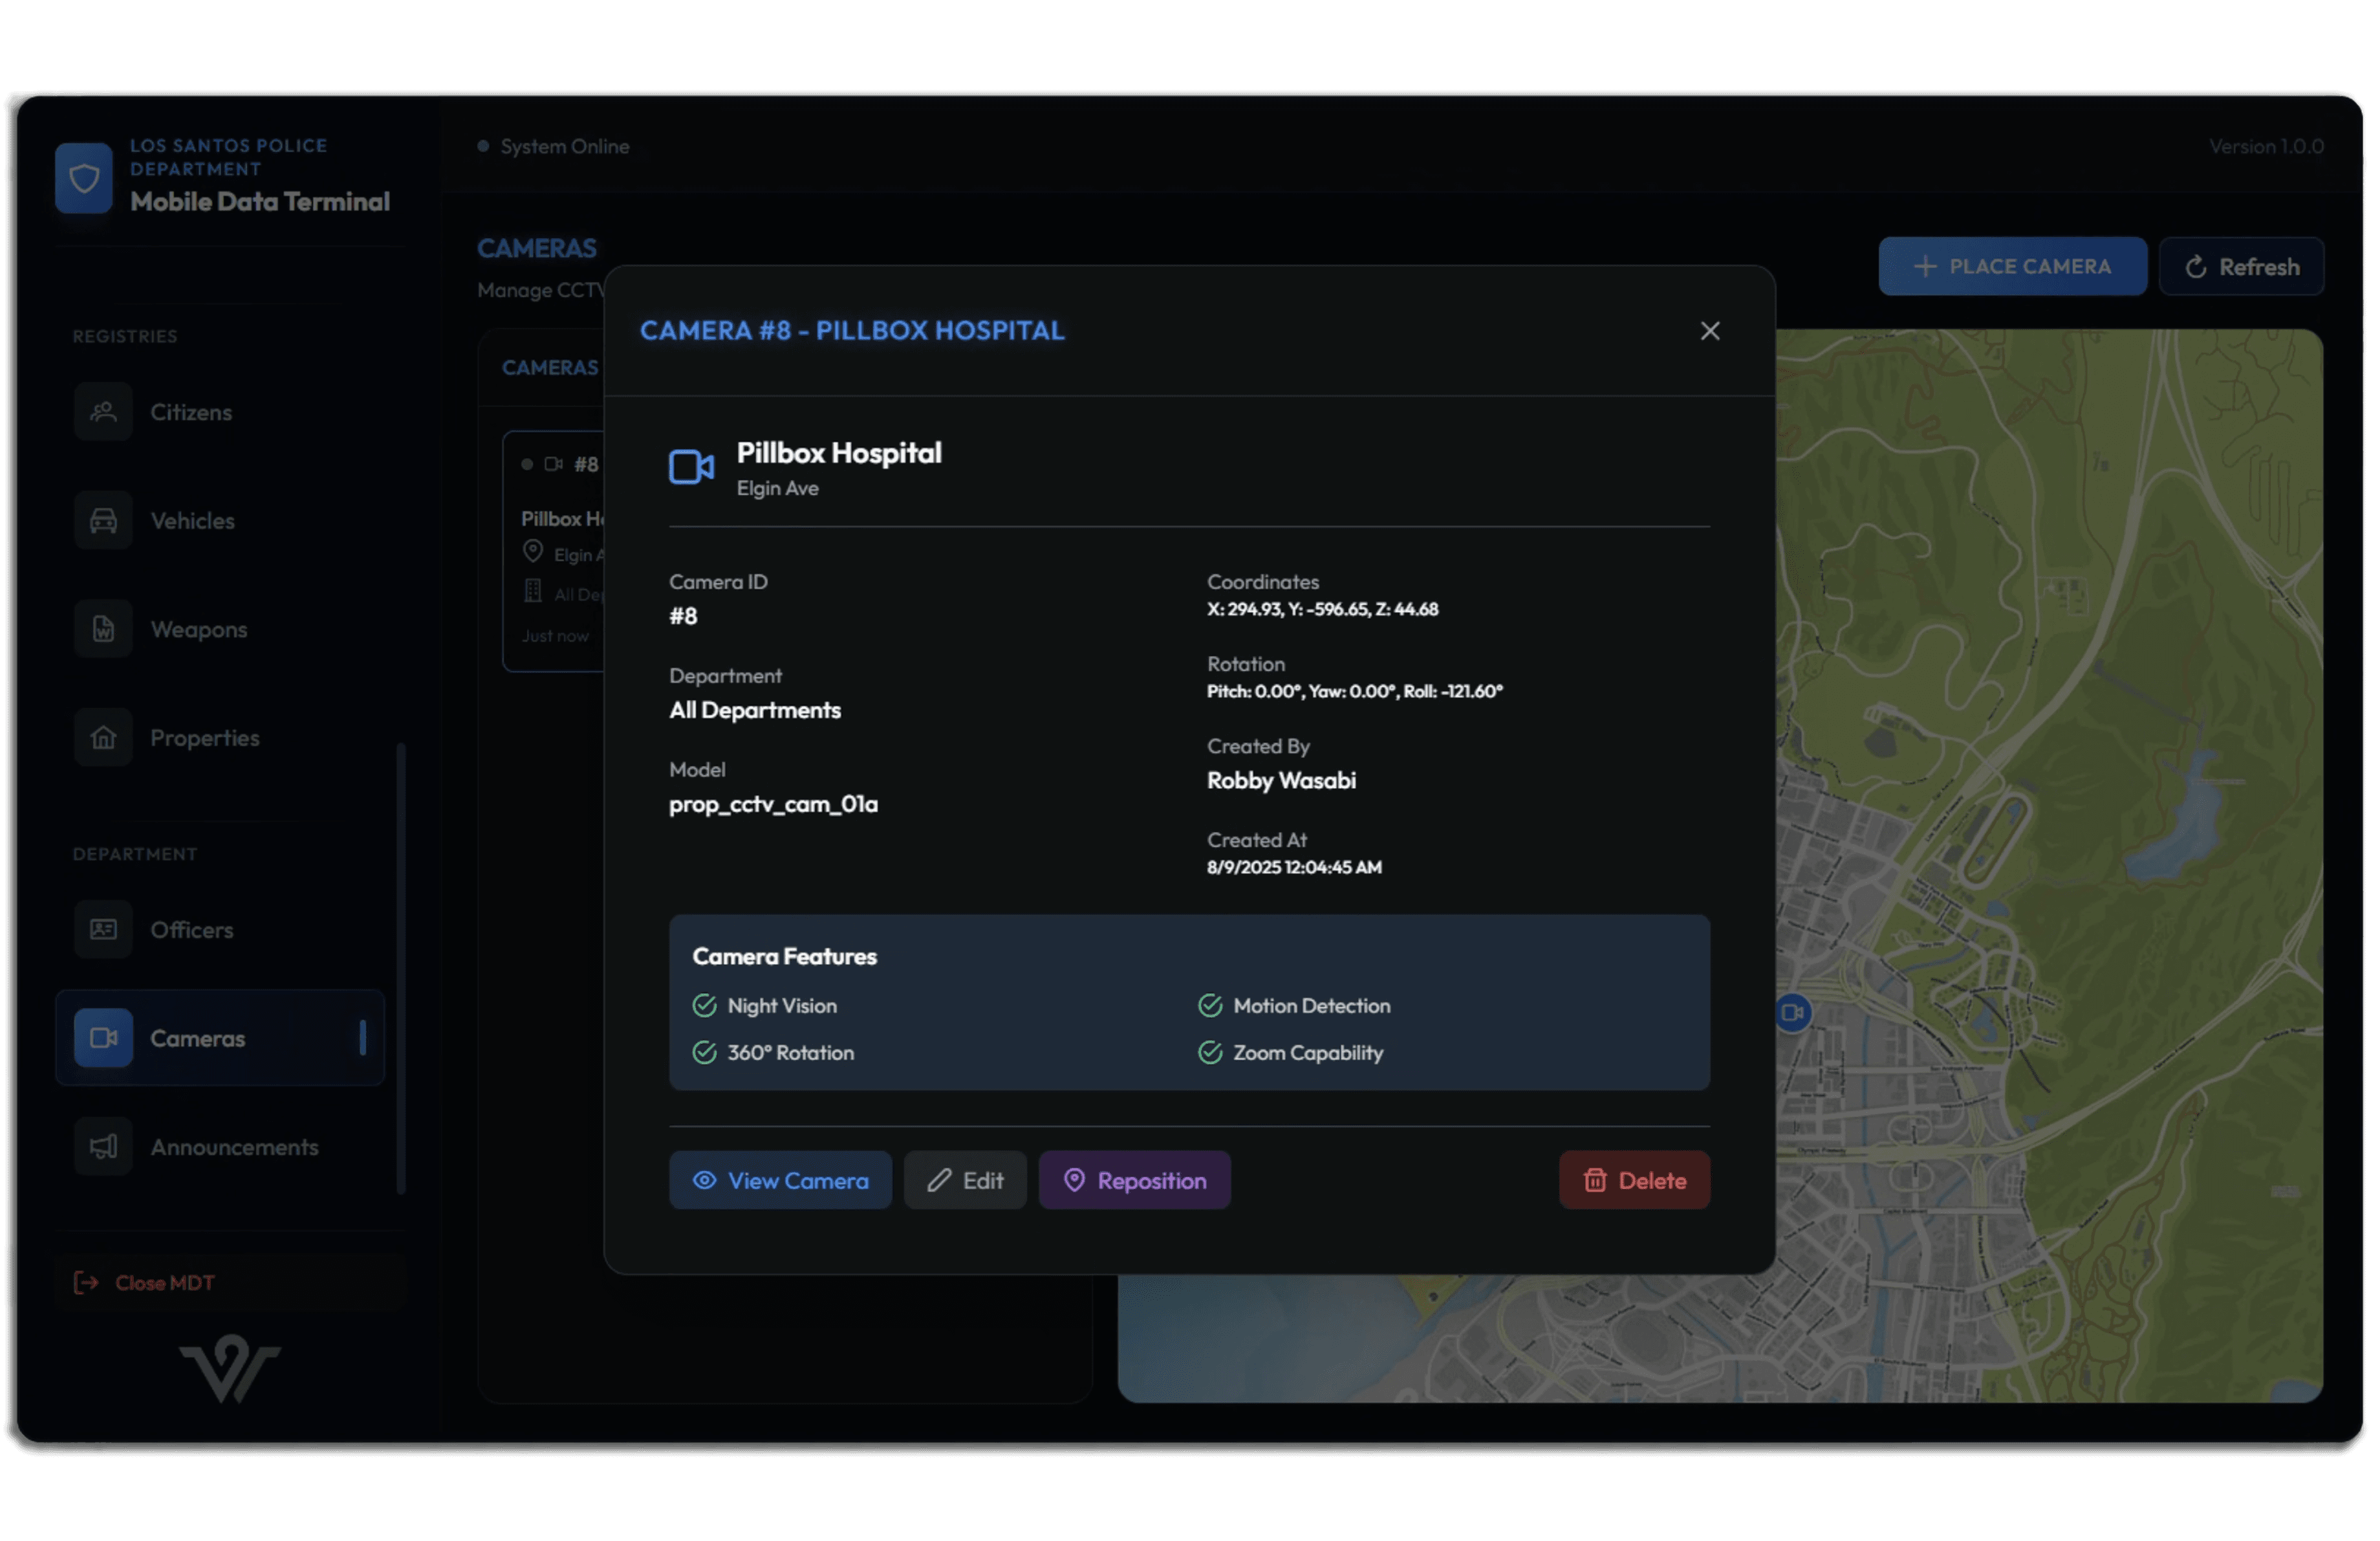2380x1541 pixels.
Task: Open the Officers menu item
Action: tap(220, 930)
